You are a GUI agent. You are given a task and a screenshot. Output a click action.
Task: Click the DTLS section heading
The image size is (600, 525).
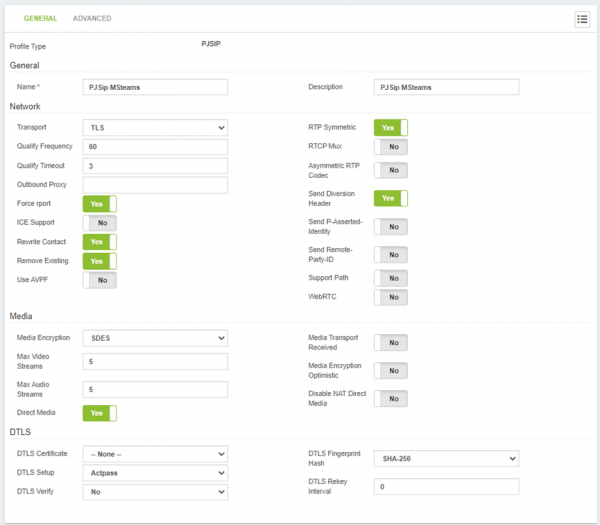(x=20, y=432)
